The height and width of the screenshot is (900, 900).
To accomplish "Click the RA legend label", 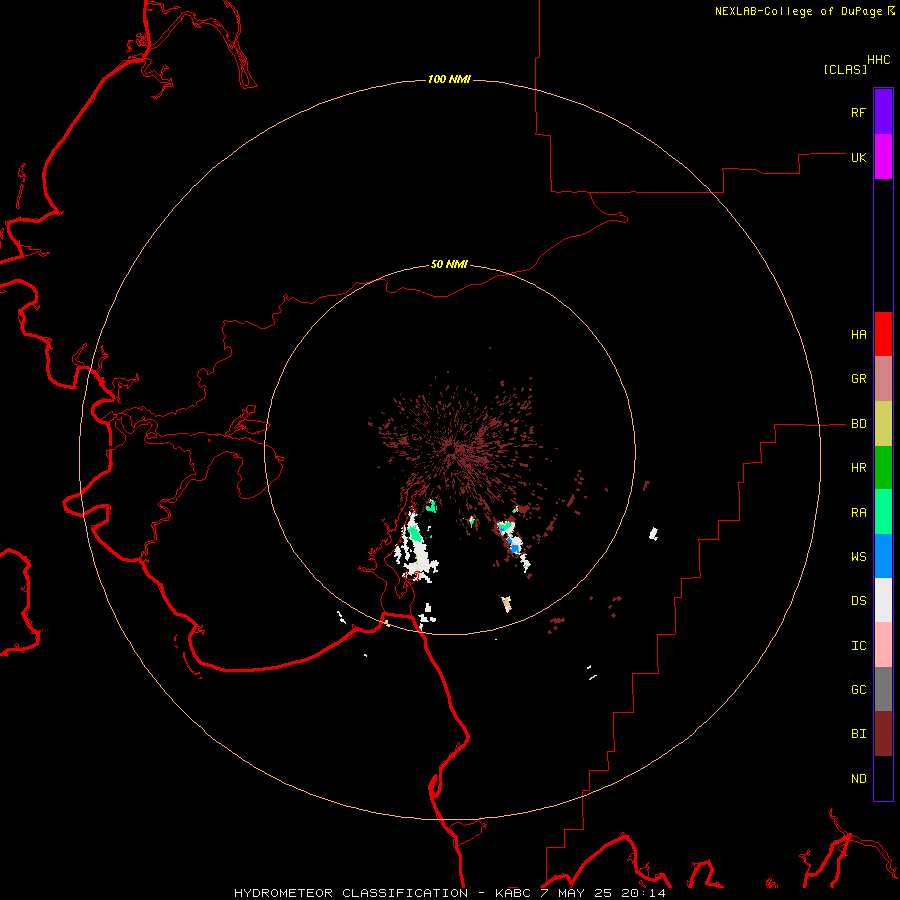I will click(x=858, y=513).
